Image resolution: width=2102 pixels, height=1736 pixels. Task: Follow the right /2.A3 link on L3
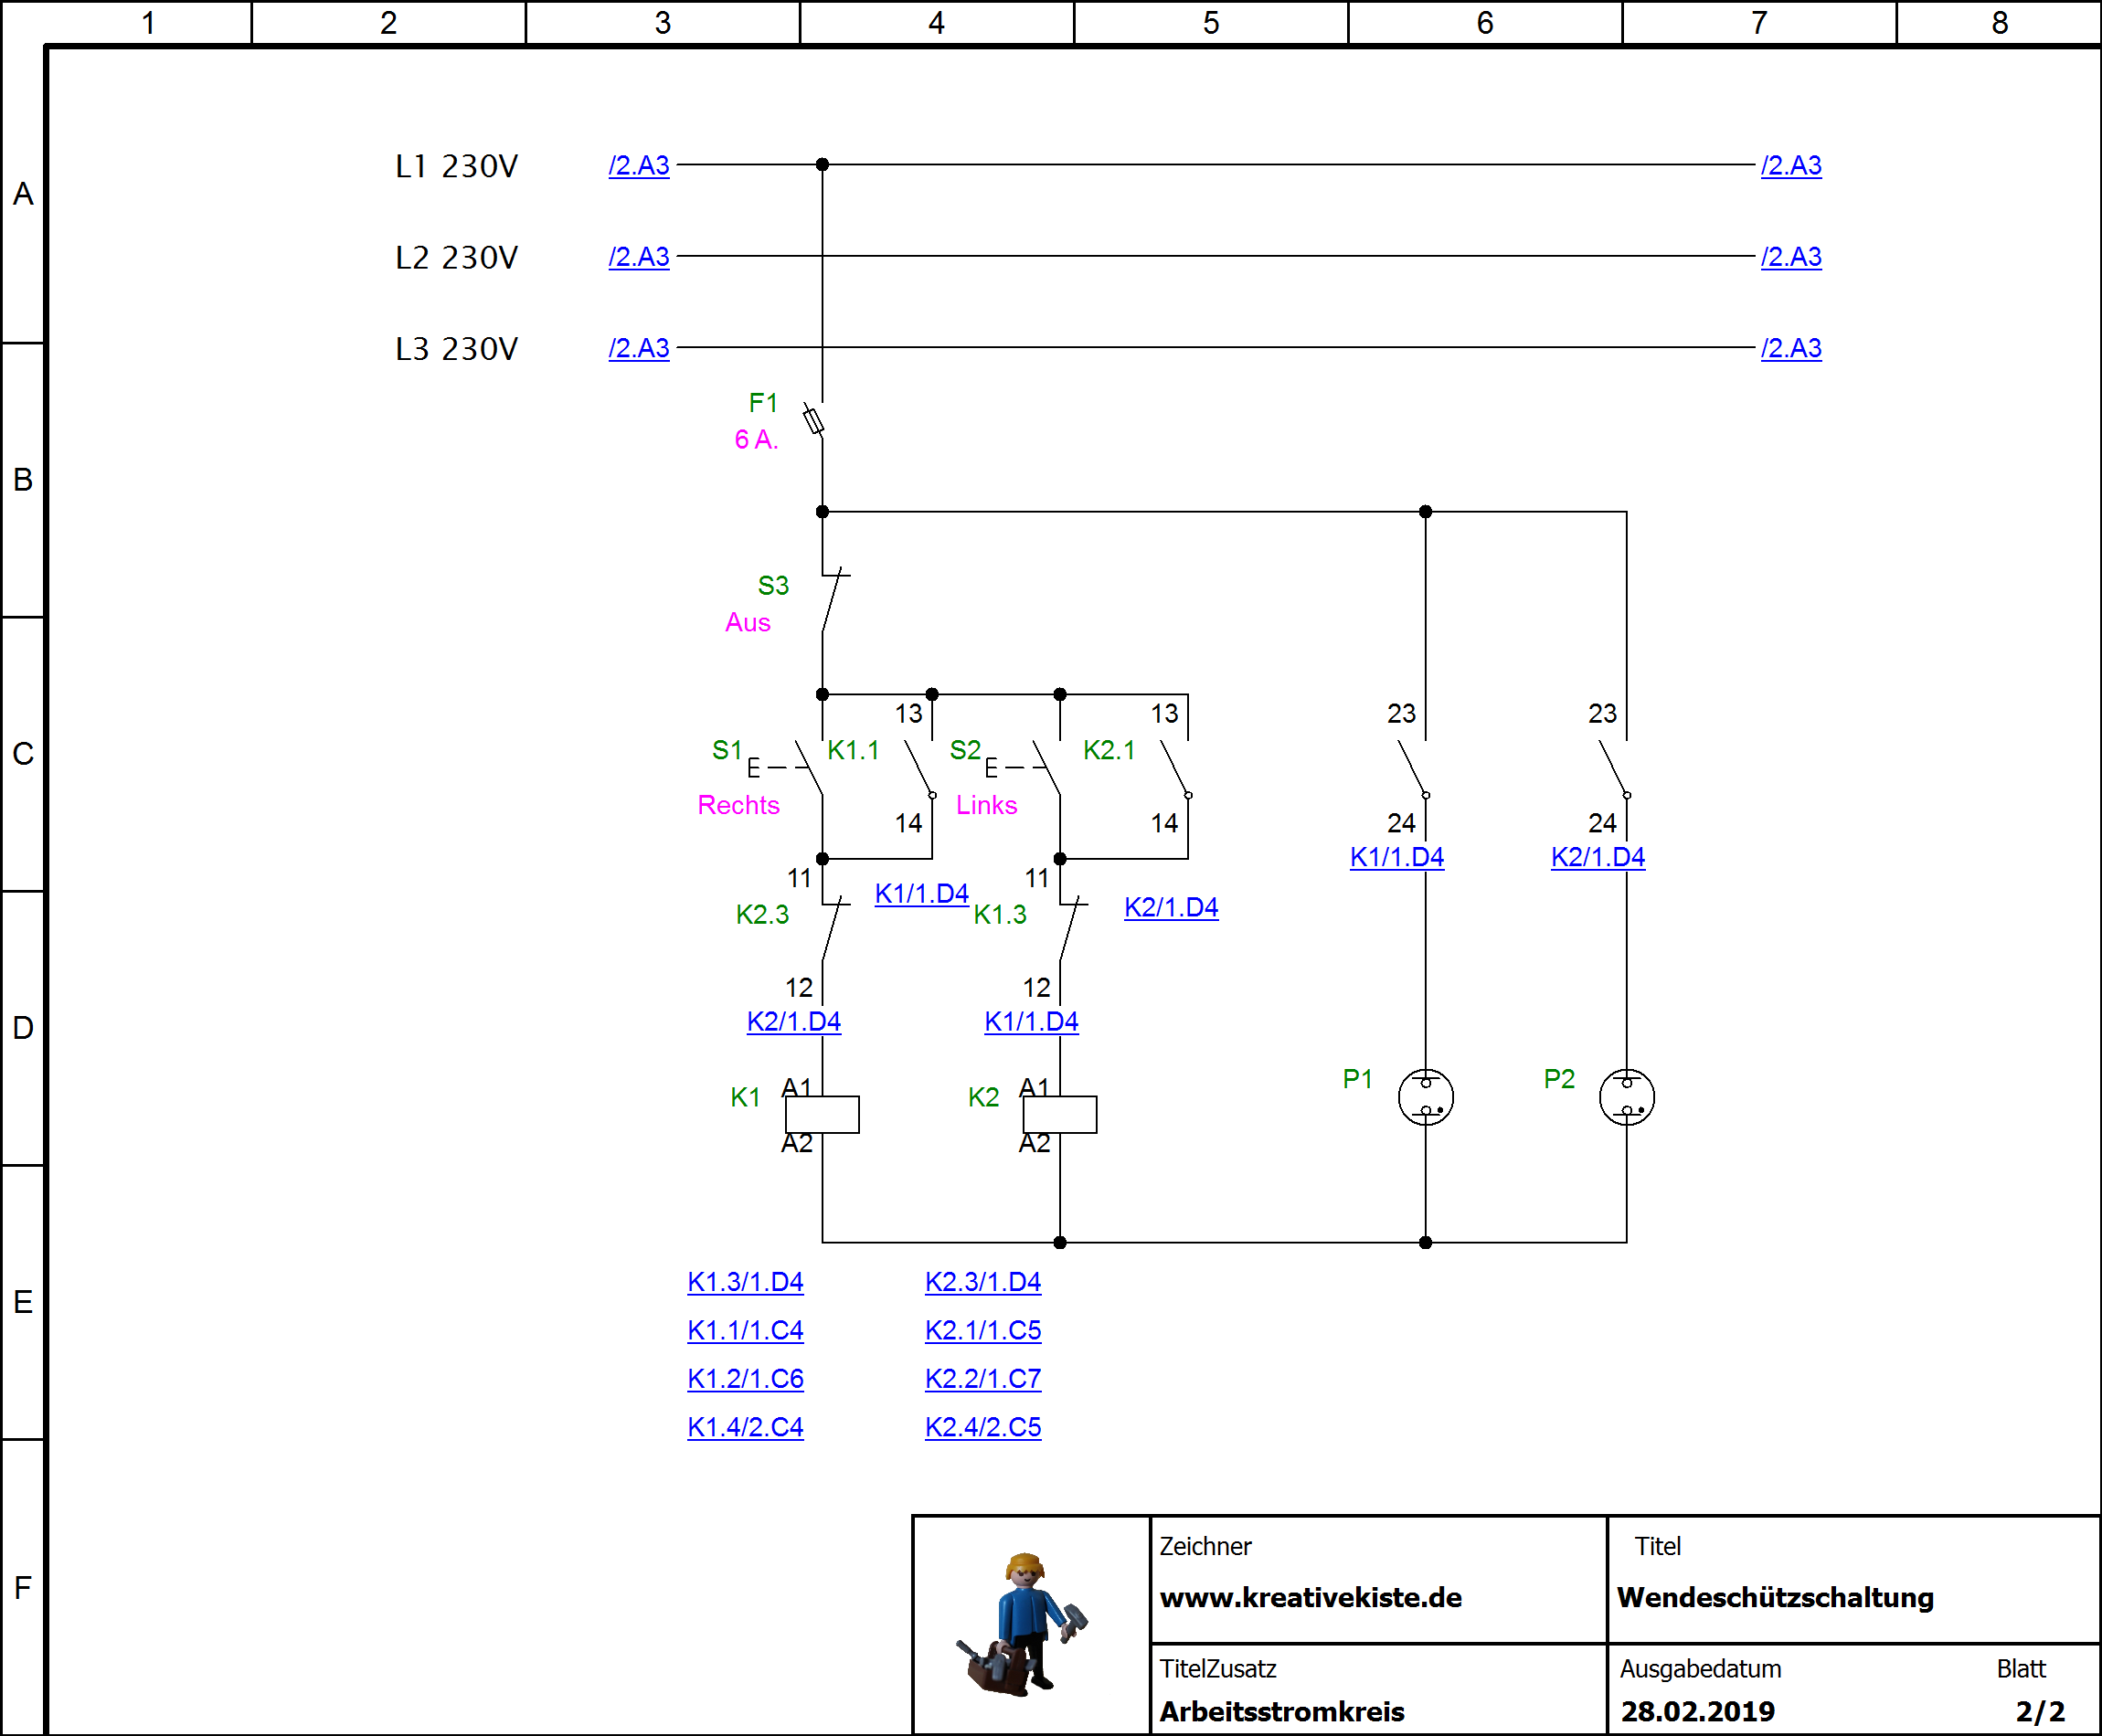coord(1790,348)
